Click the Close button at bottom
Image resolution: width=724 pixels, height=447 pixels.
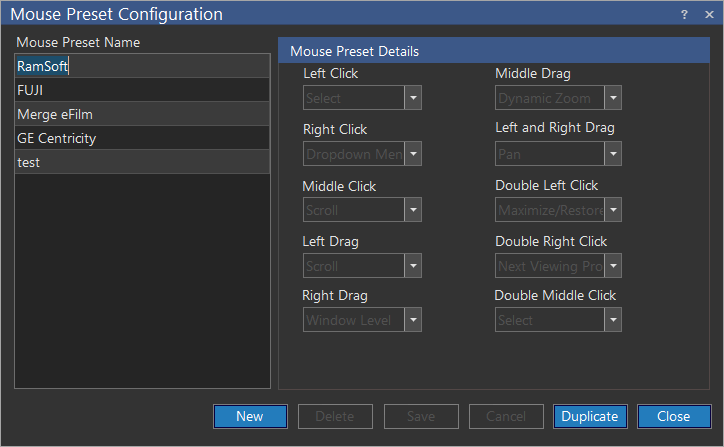(x=673, y=416)
